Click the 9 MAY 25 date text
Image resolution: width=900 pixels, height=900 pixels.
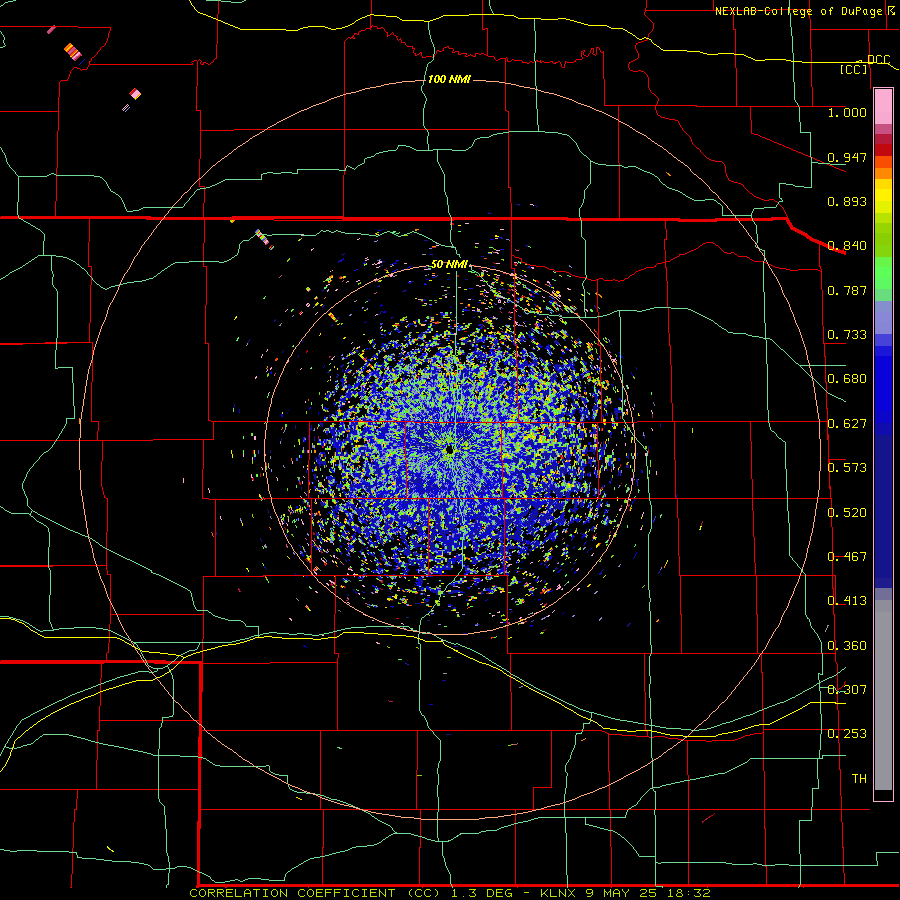pos(620,893)
